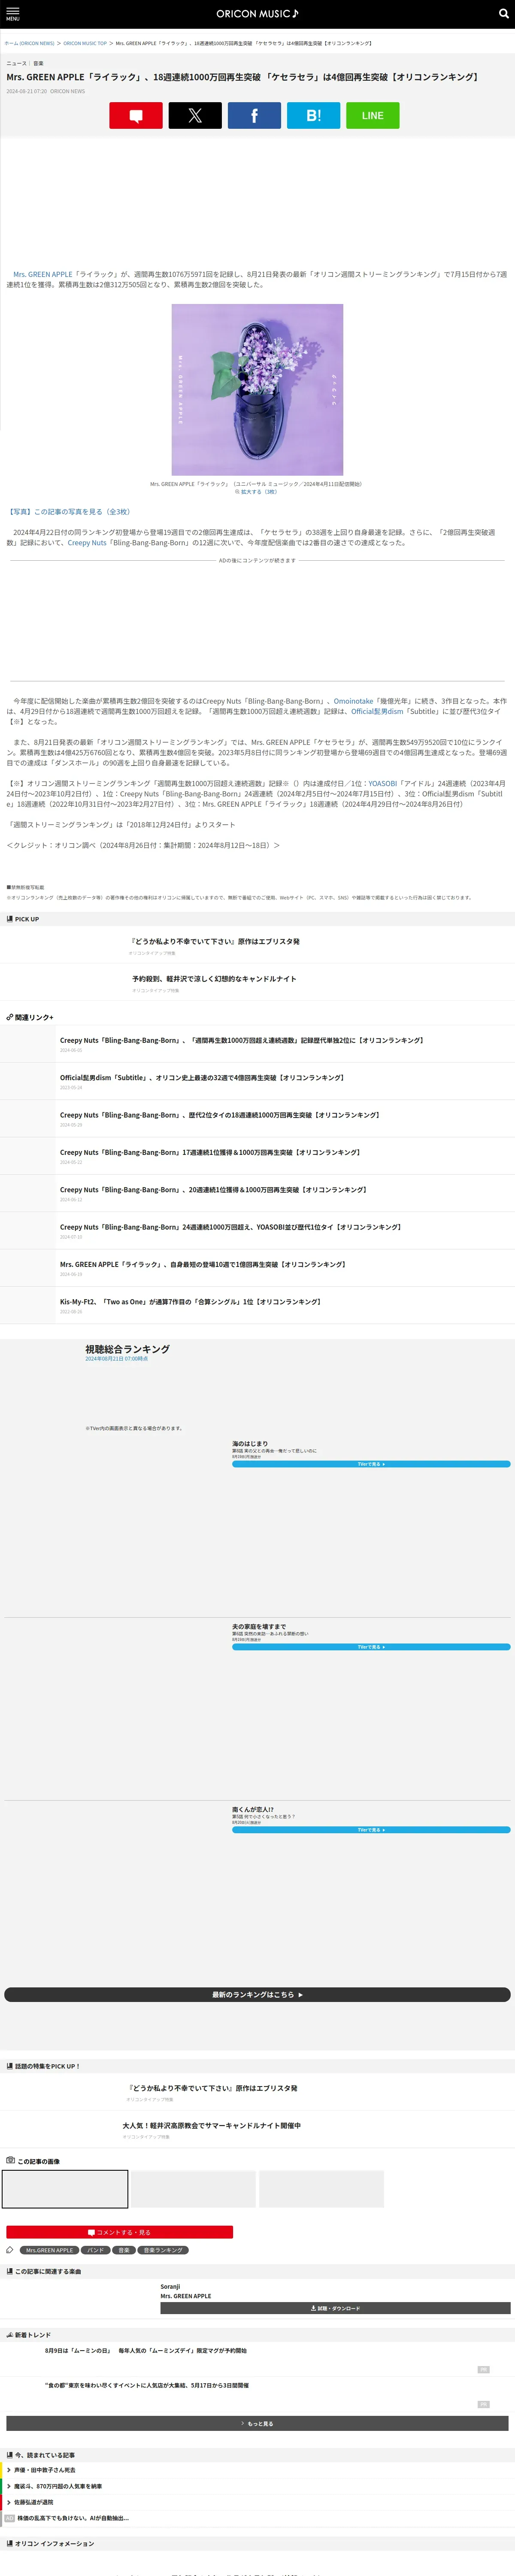The image size is (515, 2576).
Task: Click the ホーム (ORICON NEWS) breadcrumb
Action: [29, 43]
